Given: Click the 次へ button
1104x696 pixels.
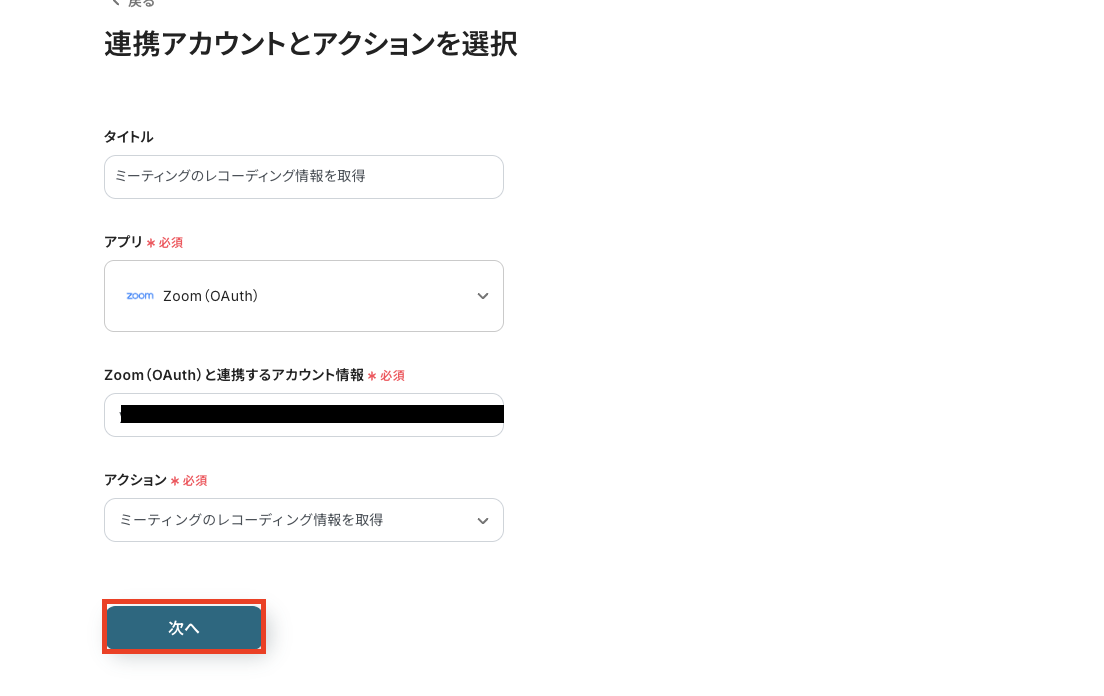Looking at the screenshot, I should point(184,627).
